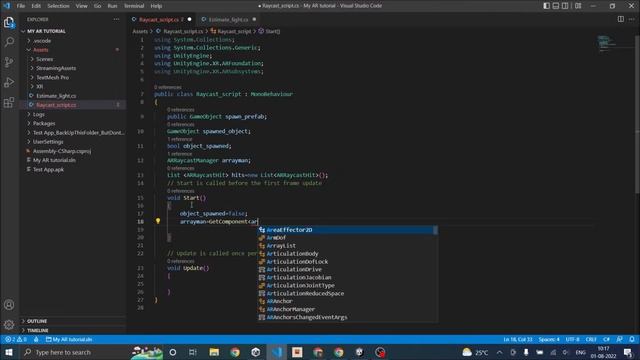The image size is (640, 360).
Task: Click the Split Editor icon
Action: [620, 19]
